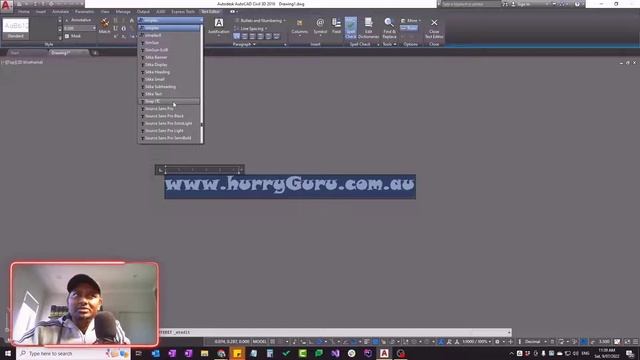
Task: Open the text height combo box
Action: tap(80, 28)
